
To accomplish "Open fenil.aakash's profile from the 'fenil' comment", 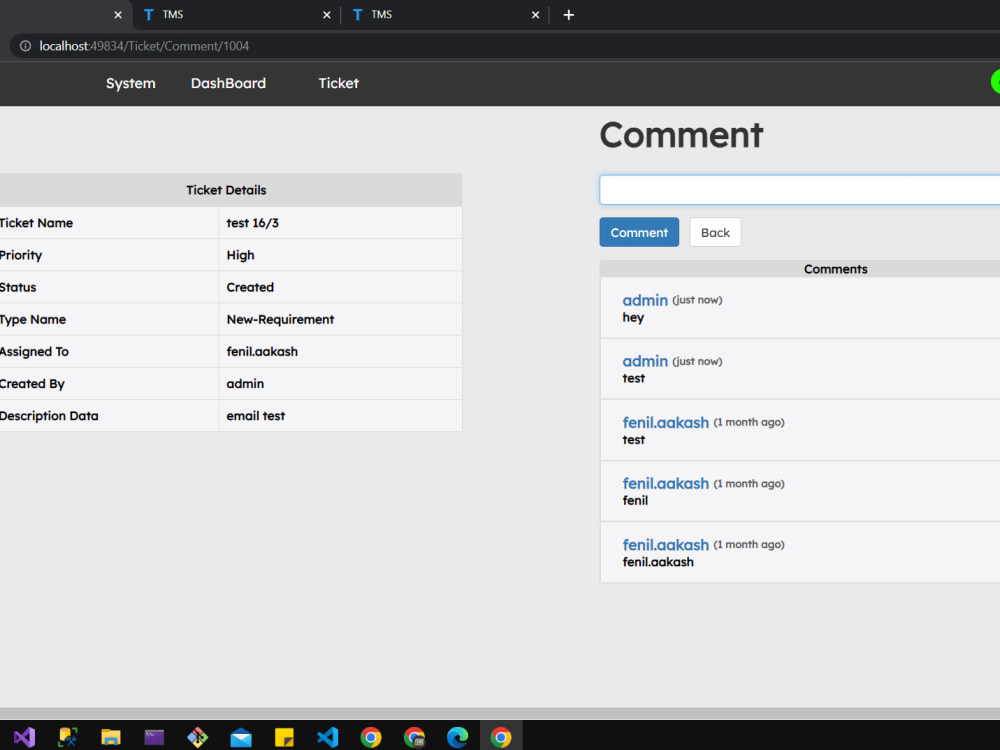I will point(666,483).
